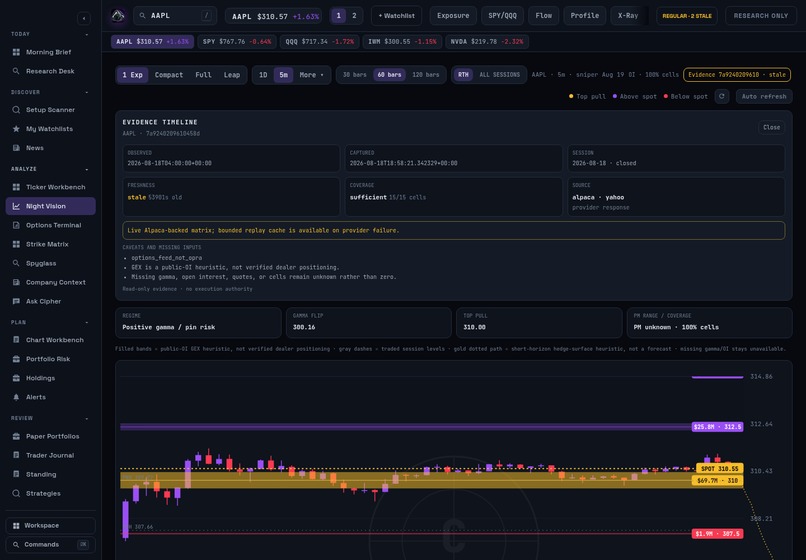Click the Morning Brief grid icon
The width and height of the screenshot is (806, 560).
[x=16, y=52]
